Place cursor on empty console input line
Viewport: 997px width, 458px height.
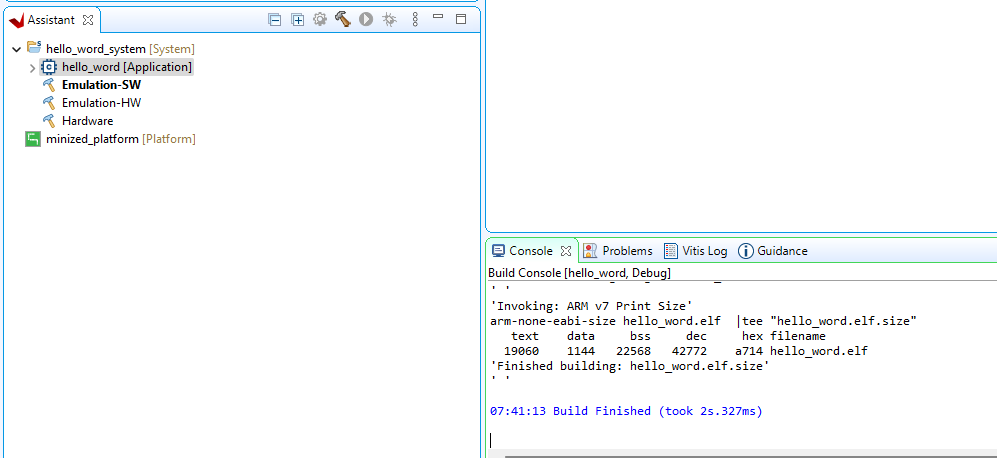[743, 440]
